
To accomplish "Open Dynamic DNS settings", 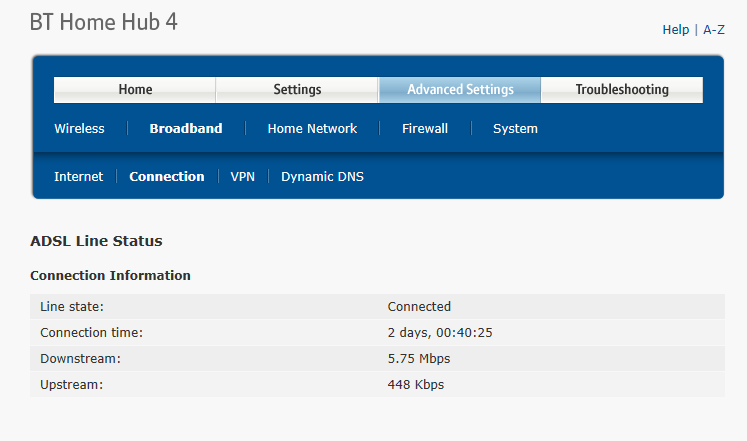I will pos(322,177).
